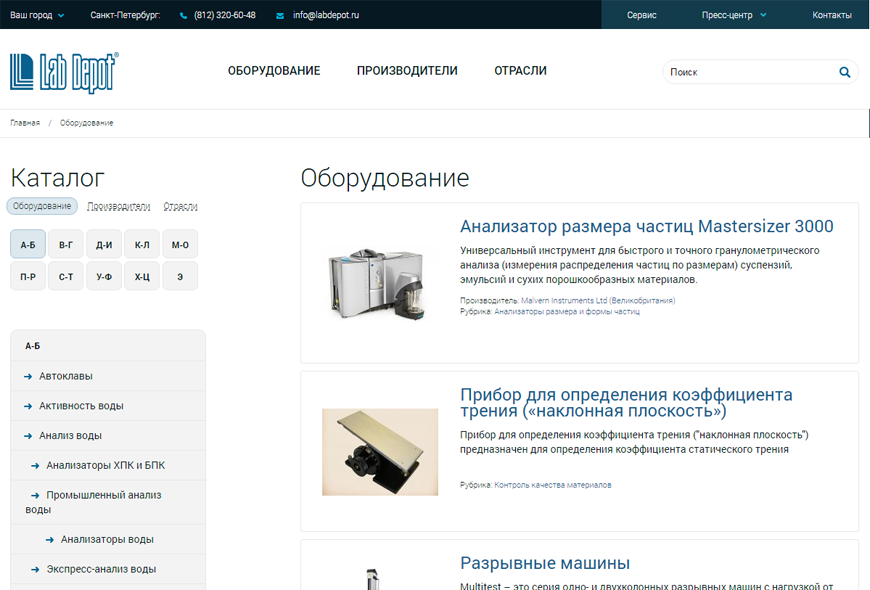Open the Ваш город city dropdown
Viewport: 870px width, 590px height.
pyautogui.click(x=37, y=15)
